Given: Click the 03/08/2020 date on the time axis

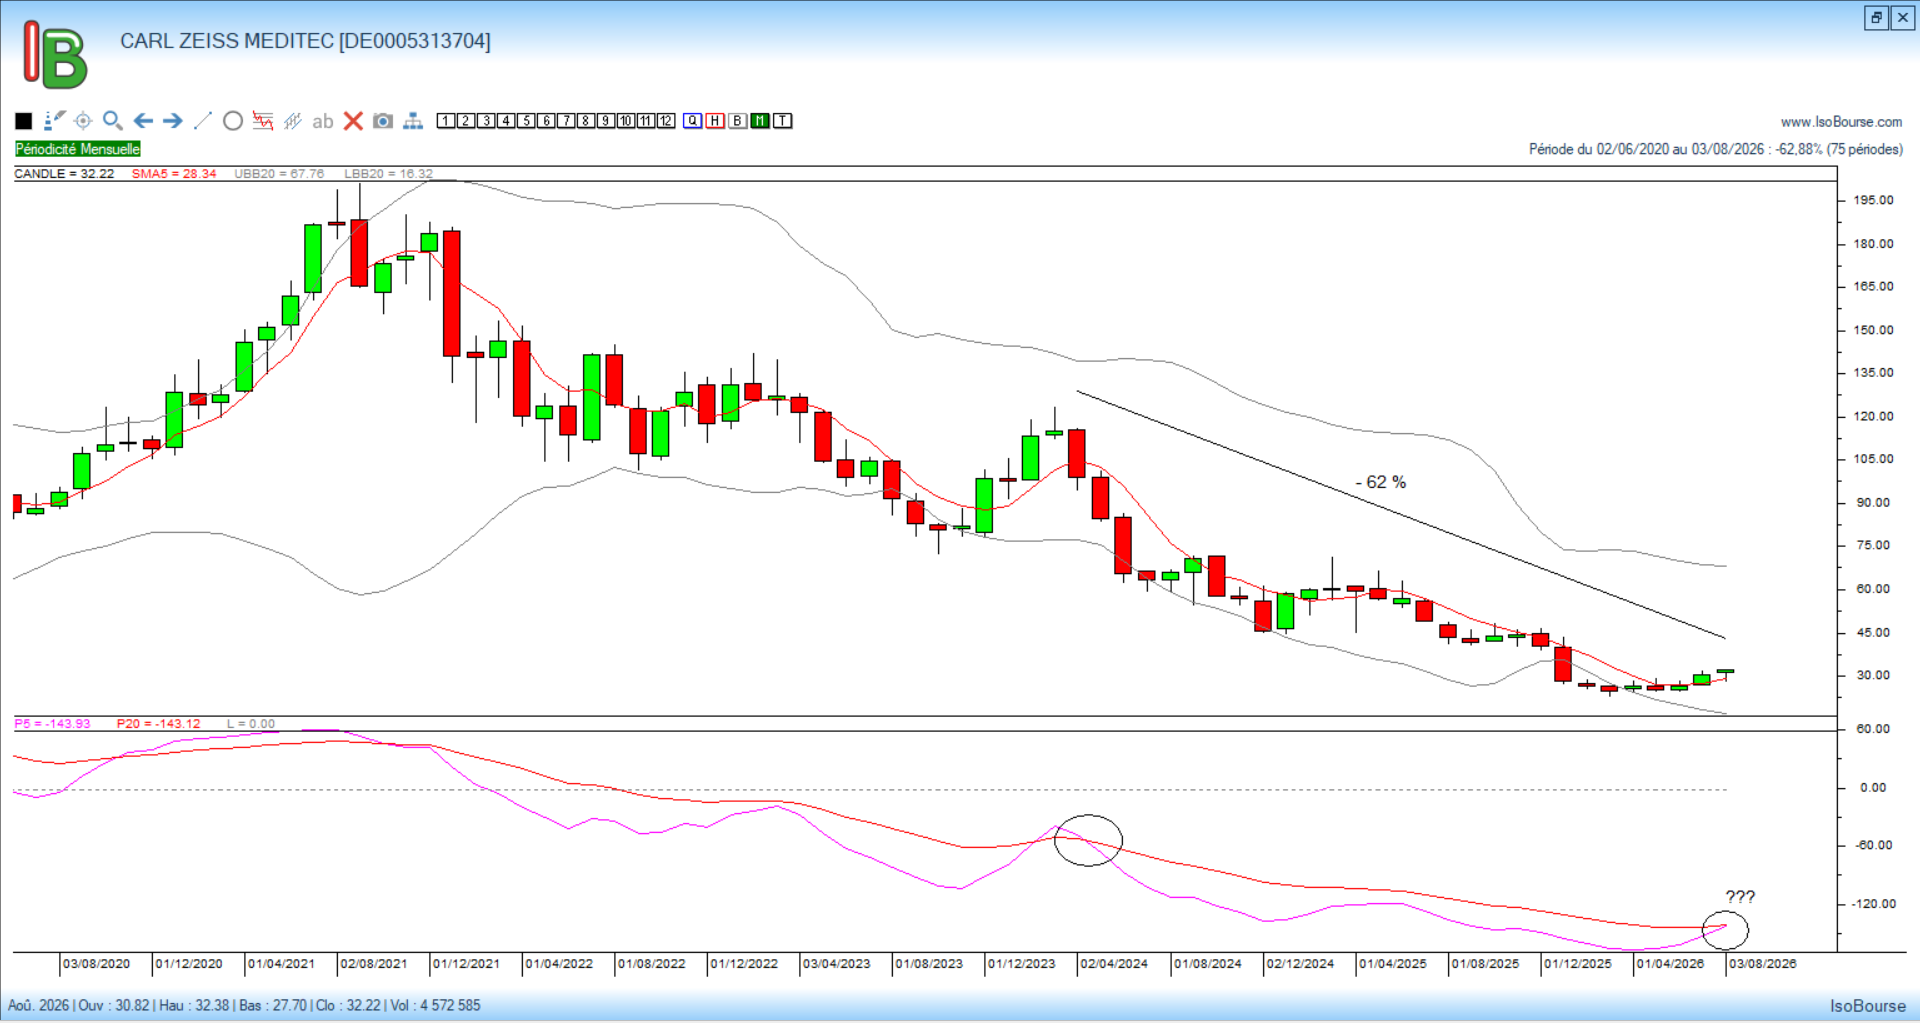Looking at the screenshot, I should point(97,964).
